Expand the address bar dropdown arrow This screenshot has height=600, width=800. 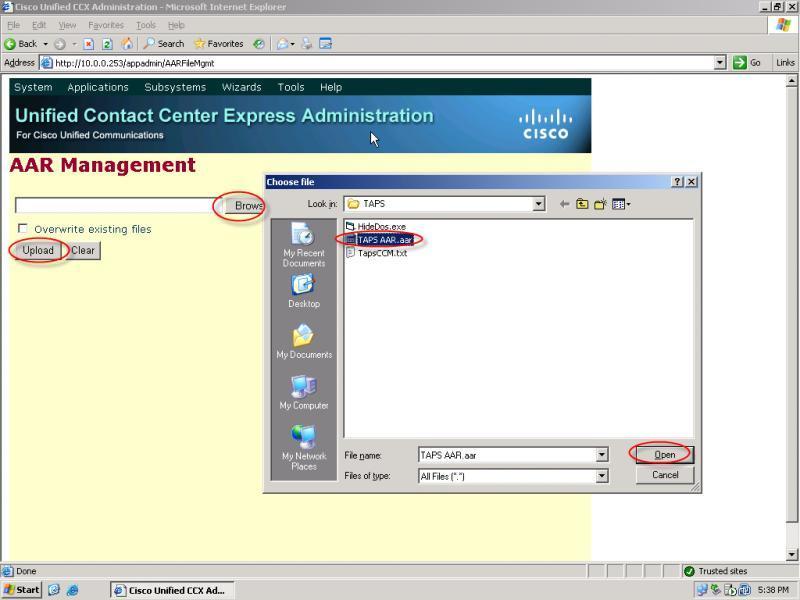720,63
